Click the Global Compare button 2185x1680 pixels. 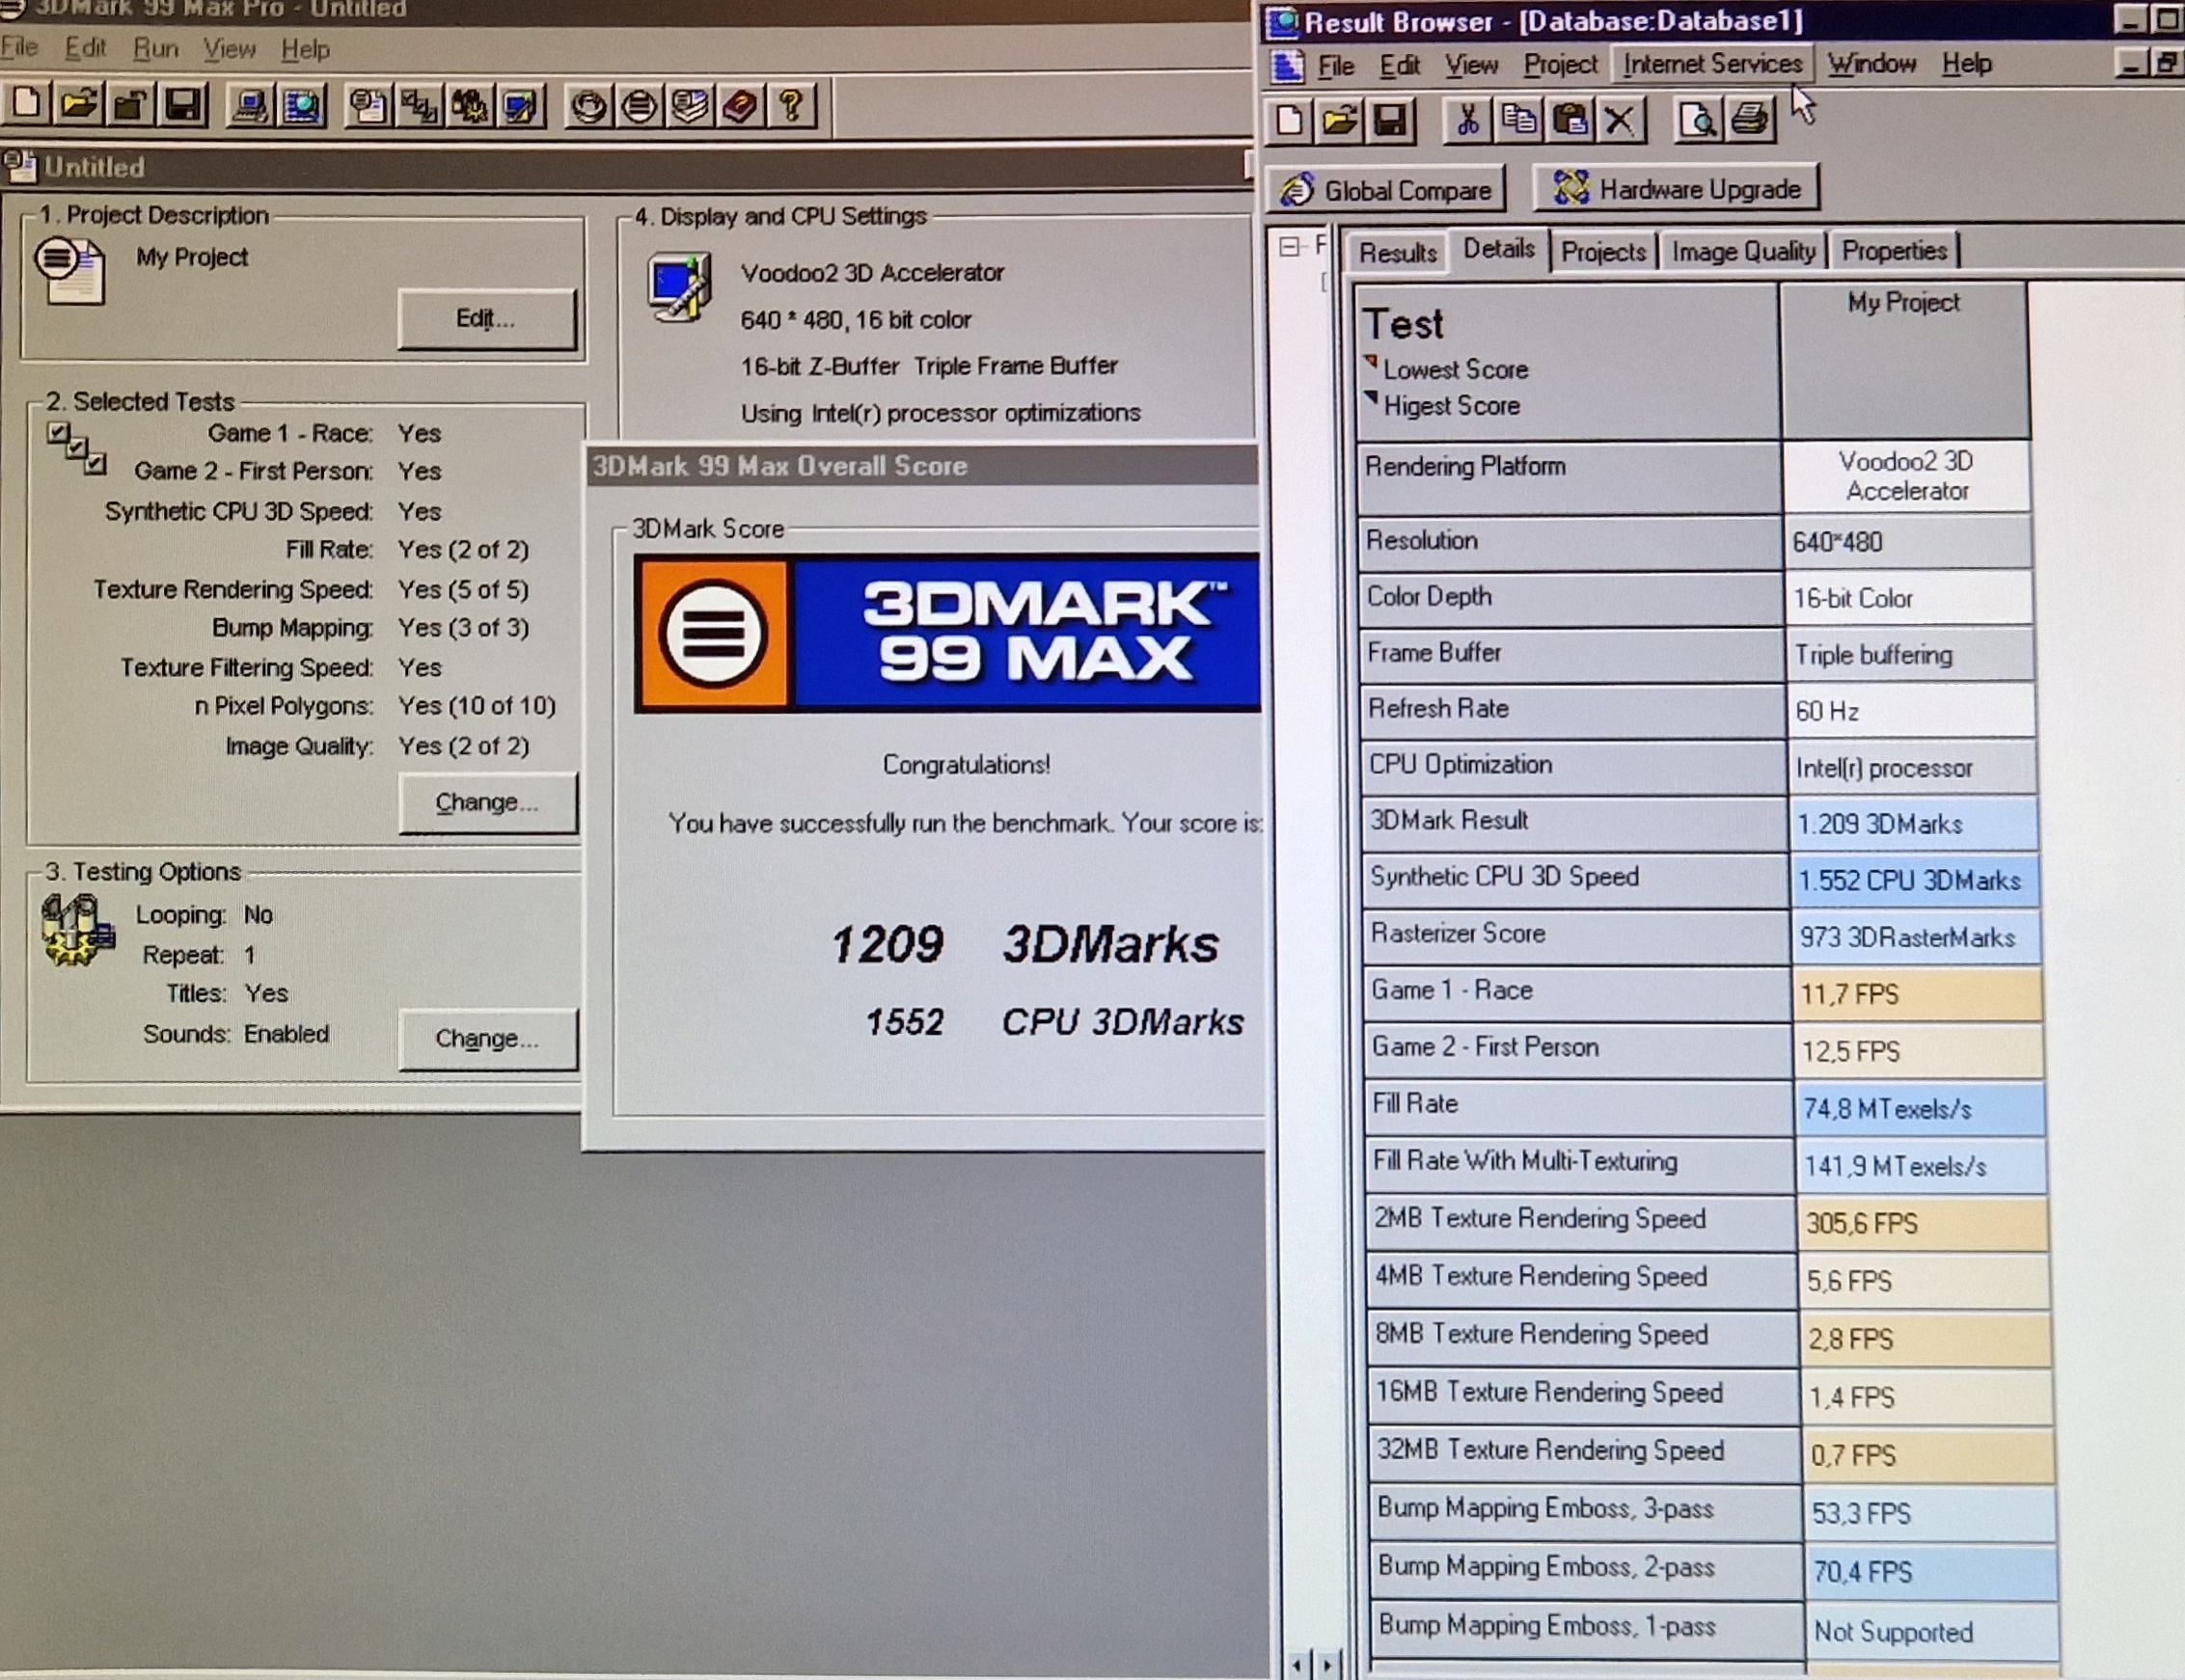coord(1387,189)
